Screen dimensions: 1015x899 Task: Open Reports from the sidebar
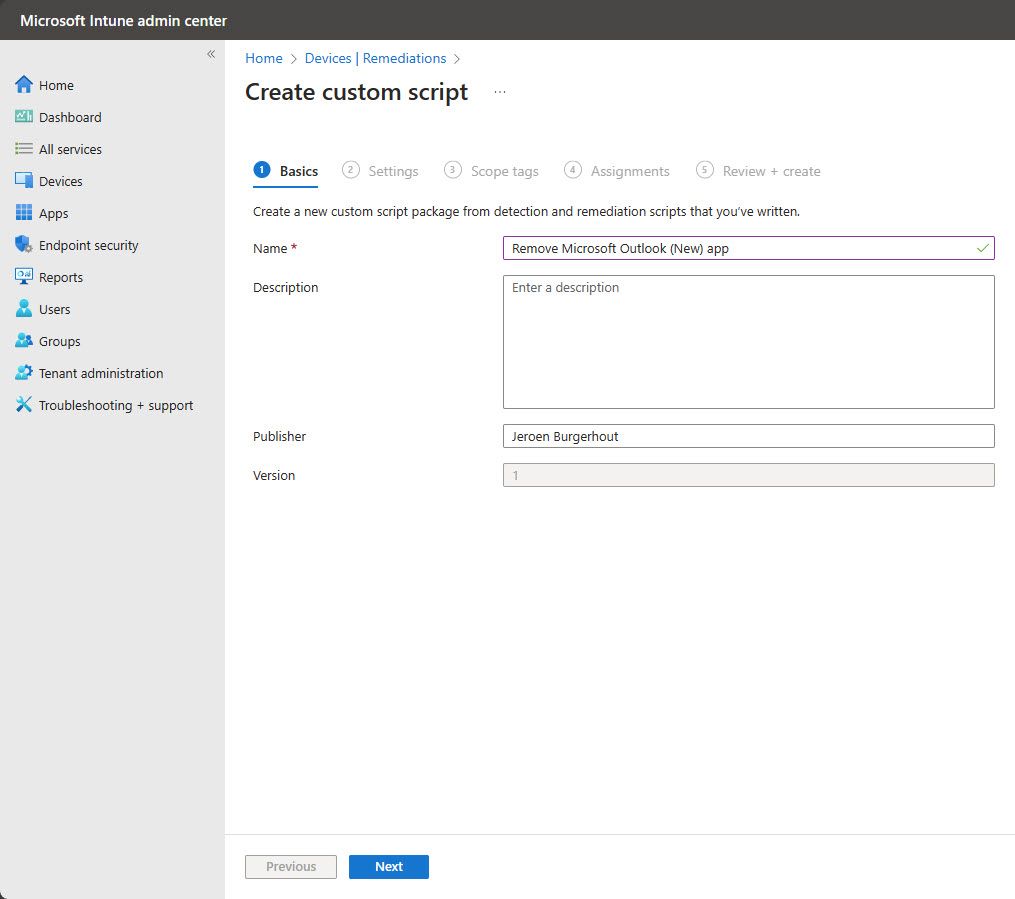[61, 278]
